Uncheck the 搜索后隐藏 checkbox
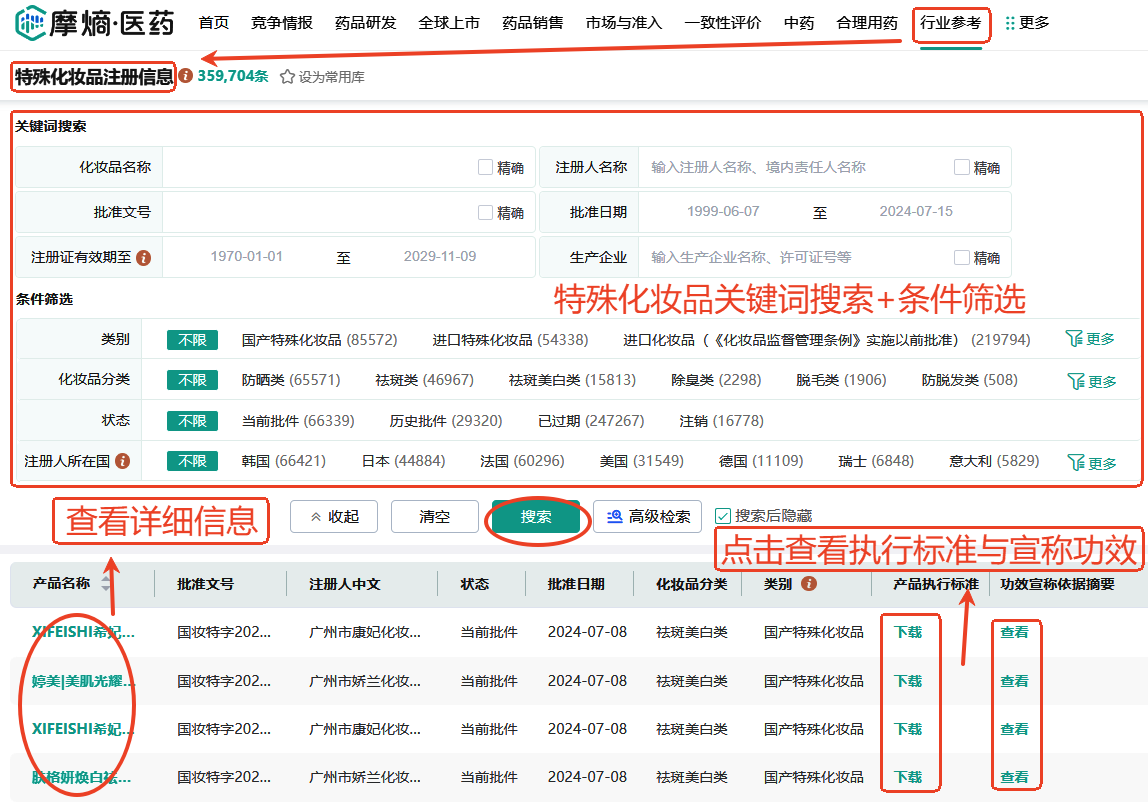Image resolution: width=1148 pixels, height=806 pixels. (x=723, y=516)
